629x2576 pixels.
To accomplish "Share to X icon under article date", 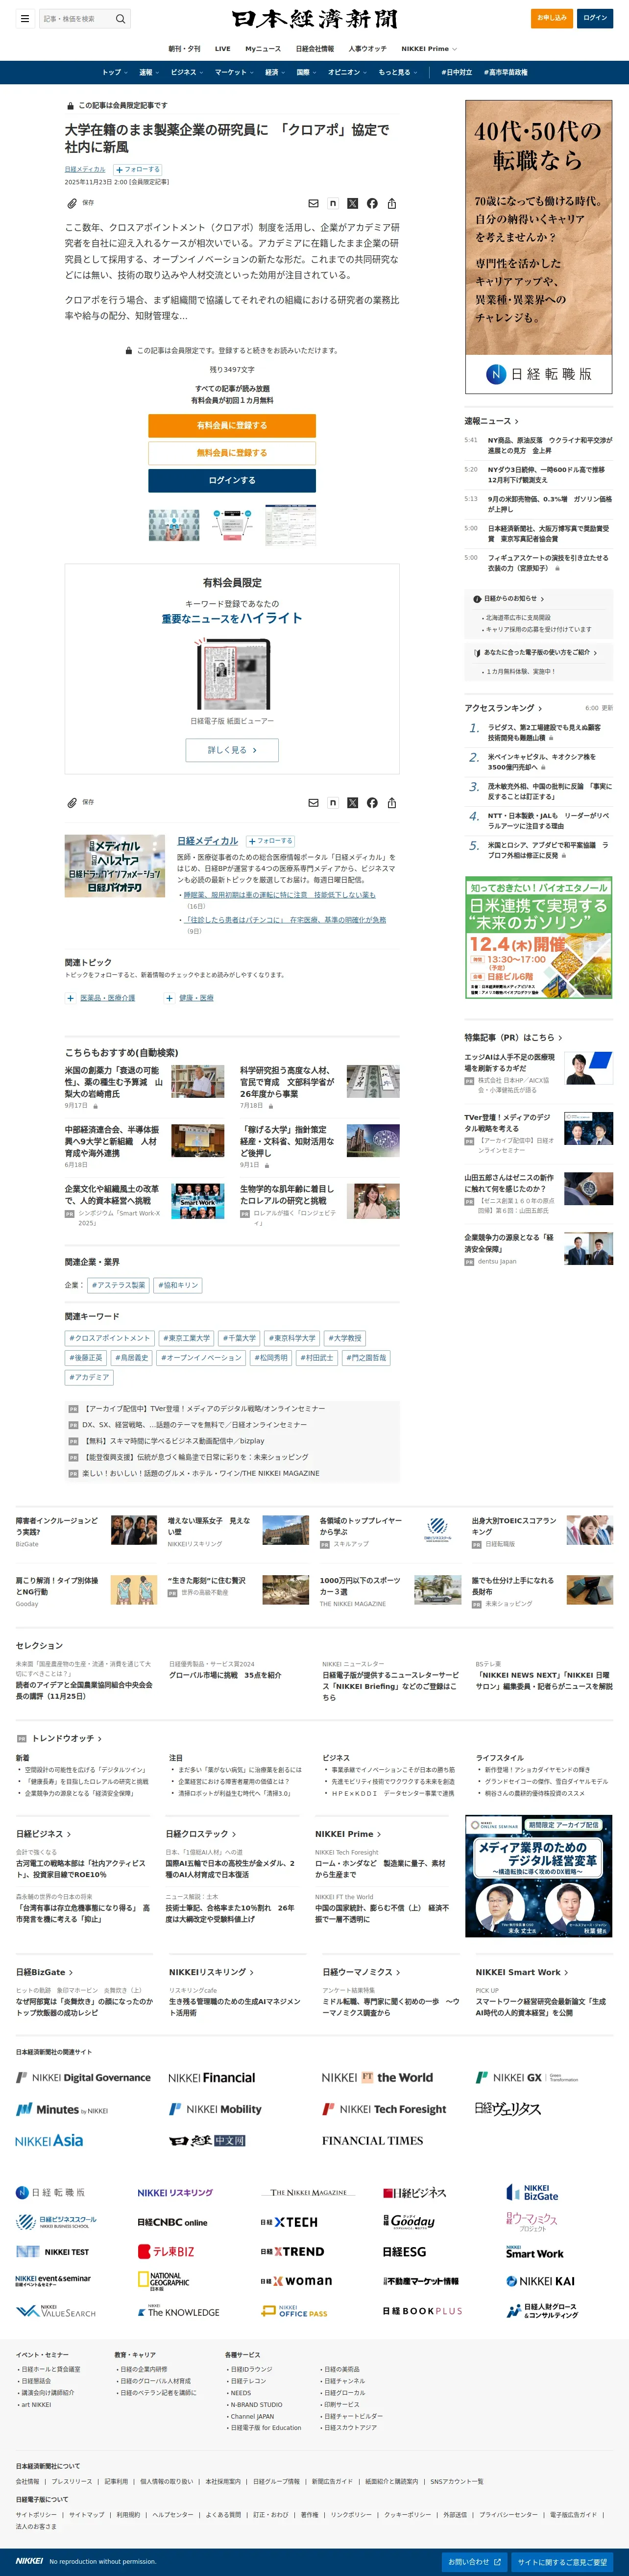I will [352, 203].
